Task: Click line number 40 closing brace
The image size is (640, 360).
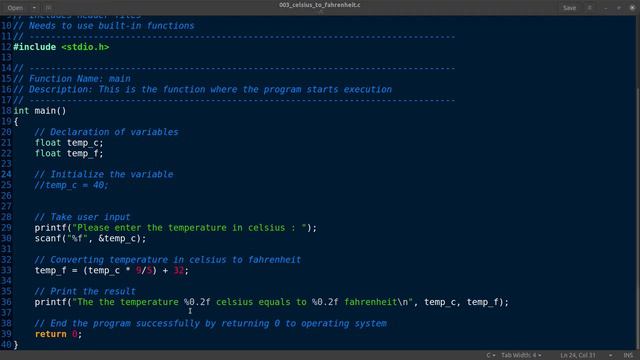Action: point(16,344)
